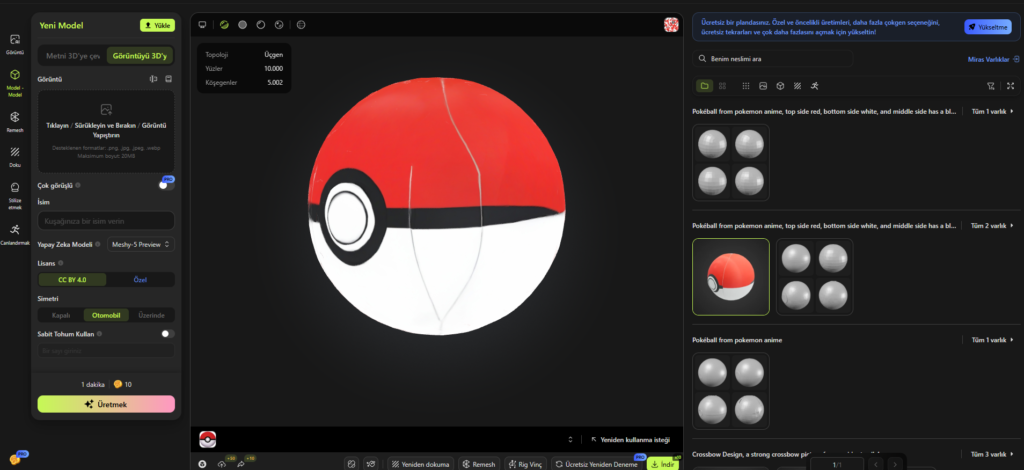Select the Özel license option
The height and width of the screenshot is (470, 1024).
[140, 279]
